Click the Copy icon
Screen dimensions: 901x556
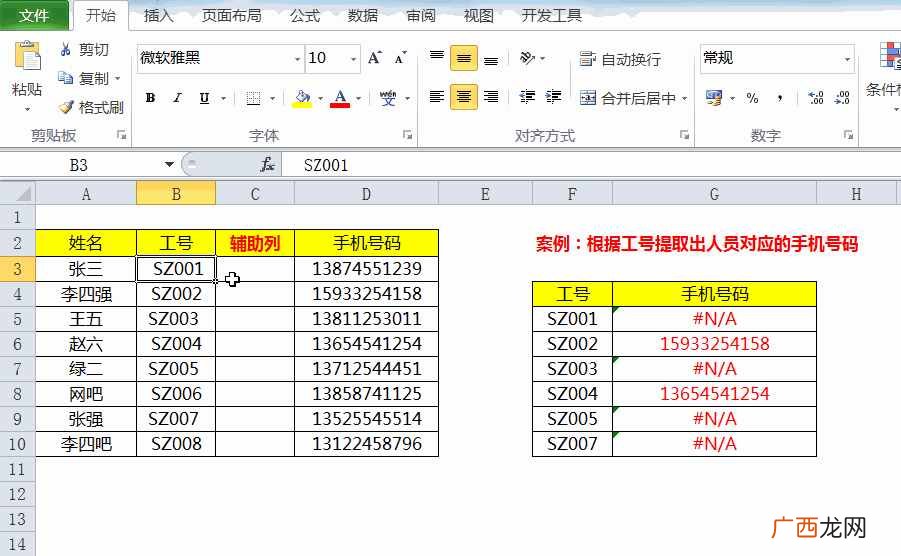click(x=66, y=78)
